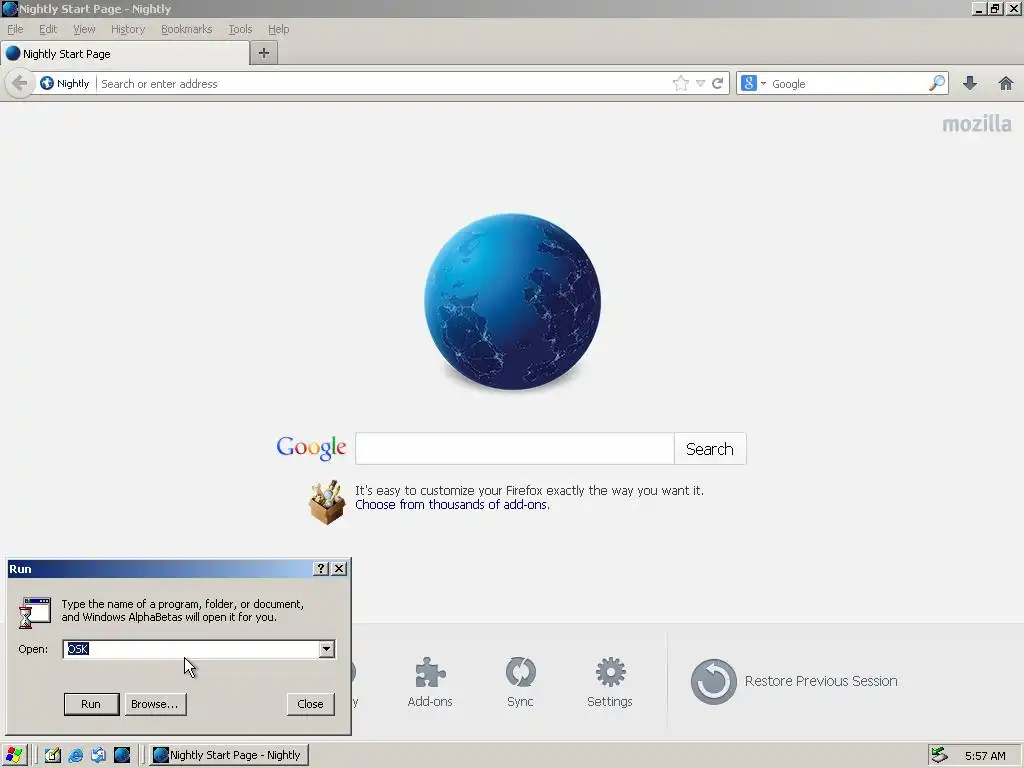Viewport: 1024px width, 768px height.
Task: Close the Run dialog with X
Action: [339, 569]
